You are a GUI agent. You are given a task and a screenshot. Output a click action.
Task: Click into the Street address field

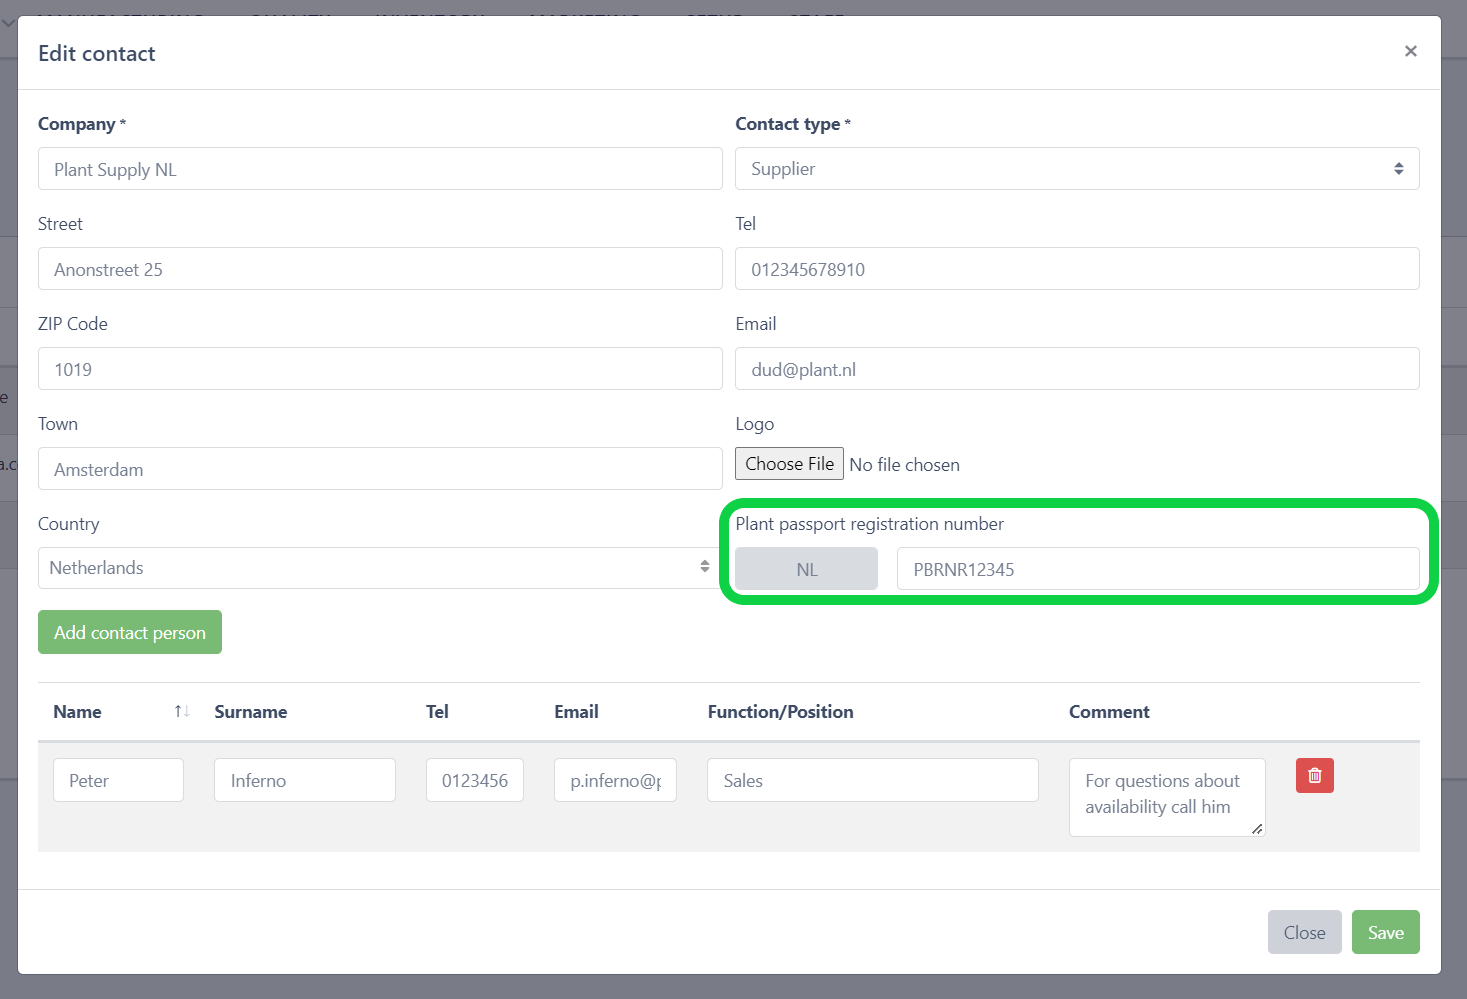[x=380, y=269]
